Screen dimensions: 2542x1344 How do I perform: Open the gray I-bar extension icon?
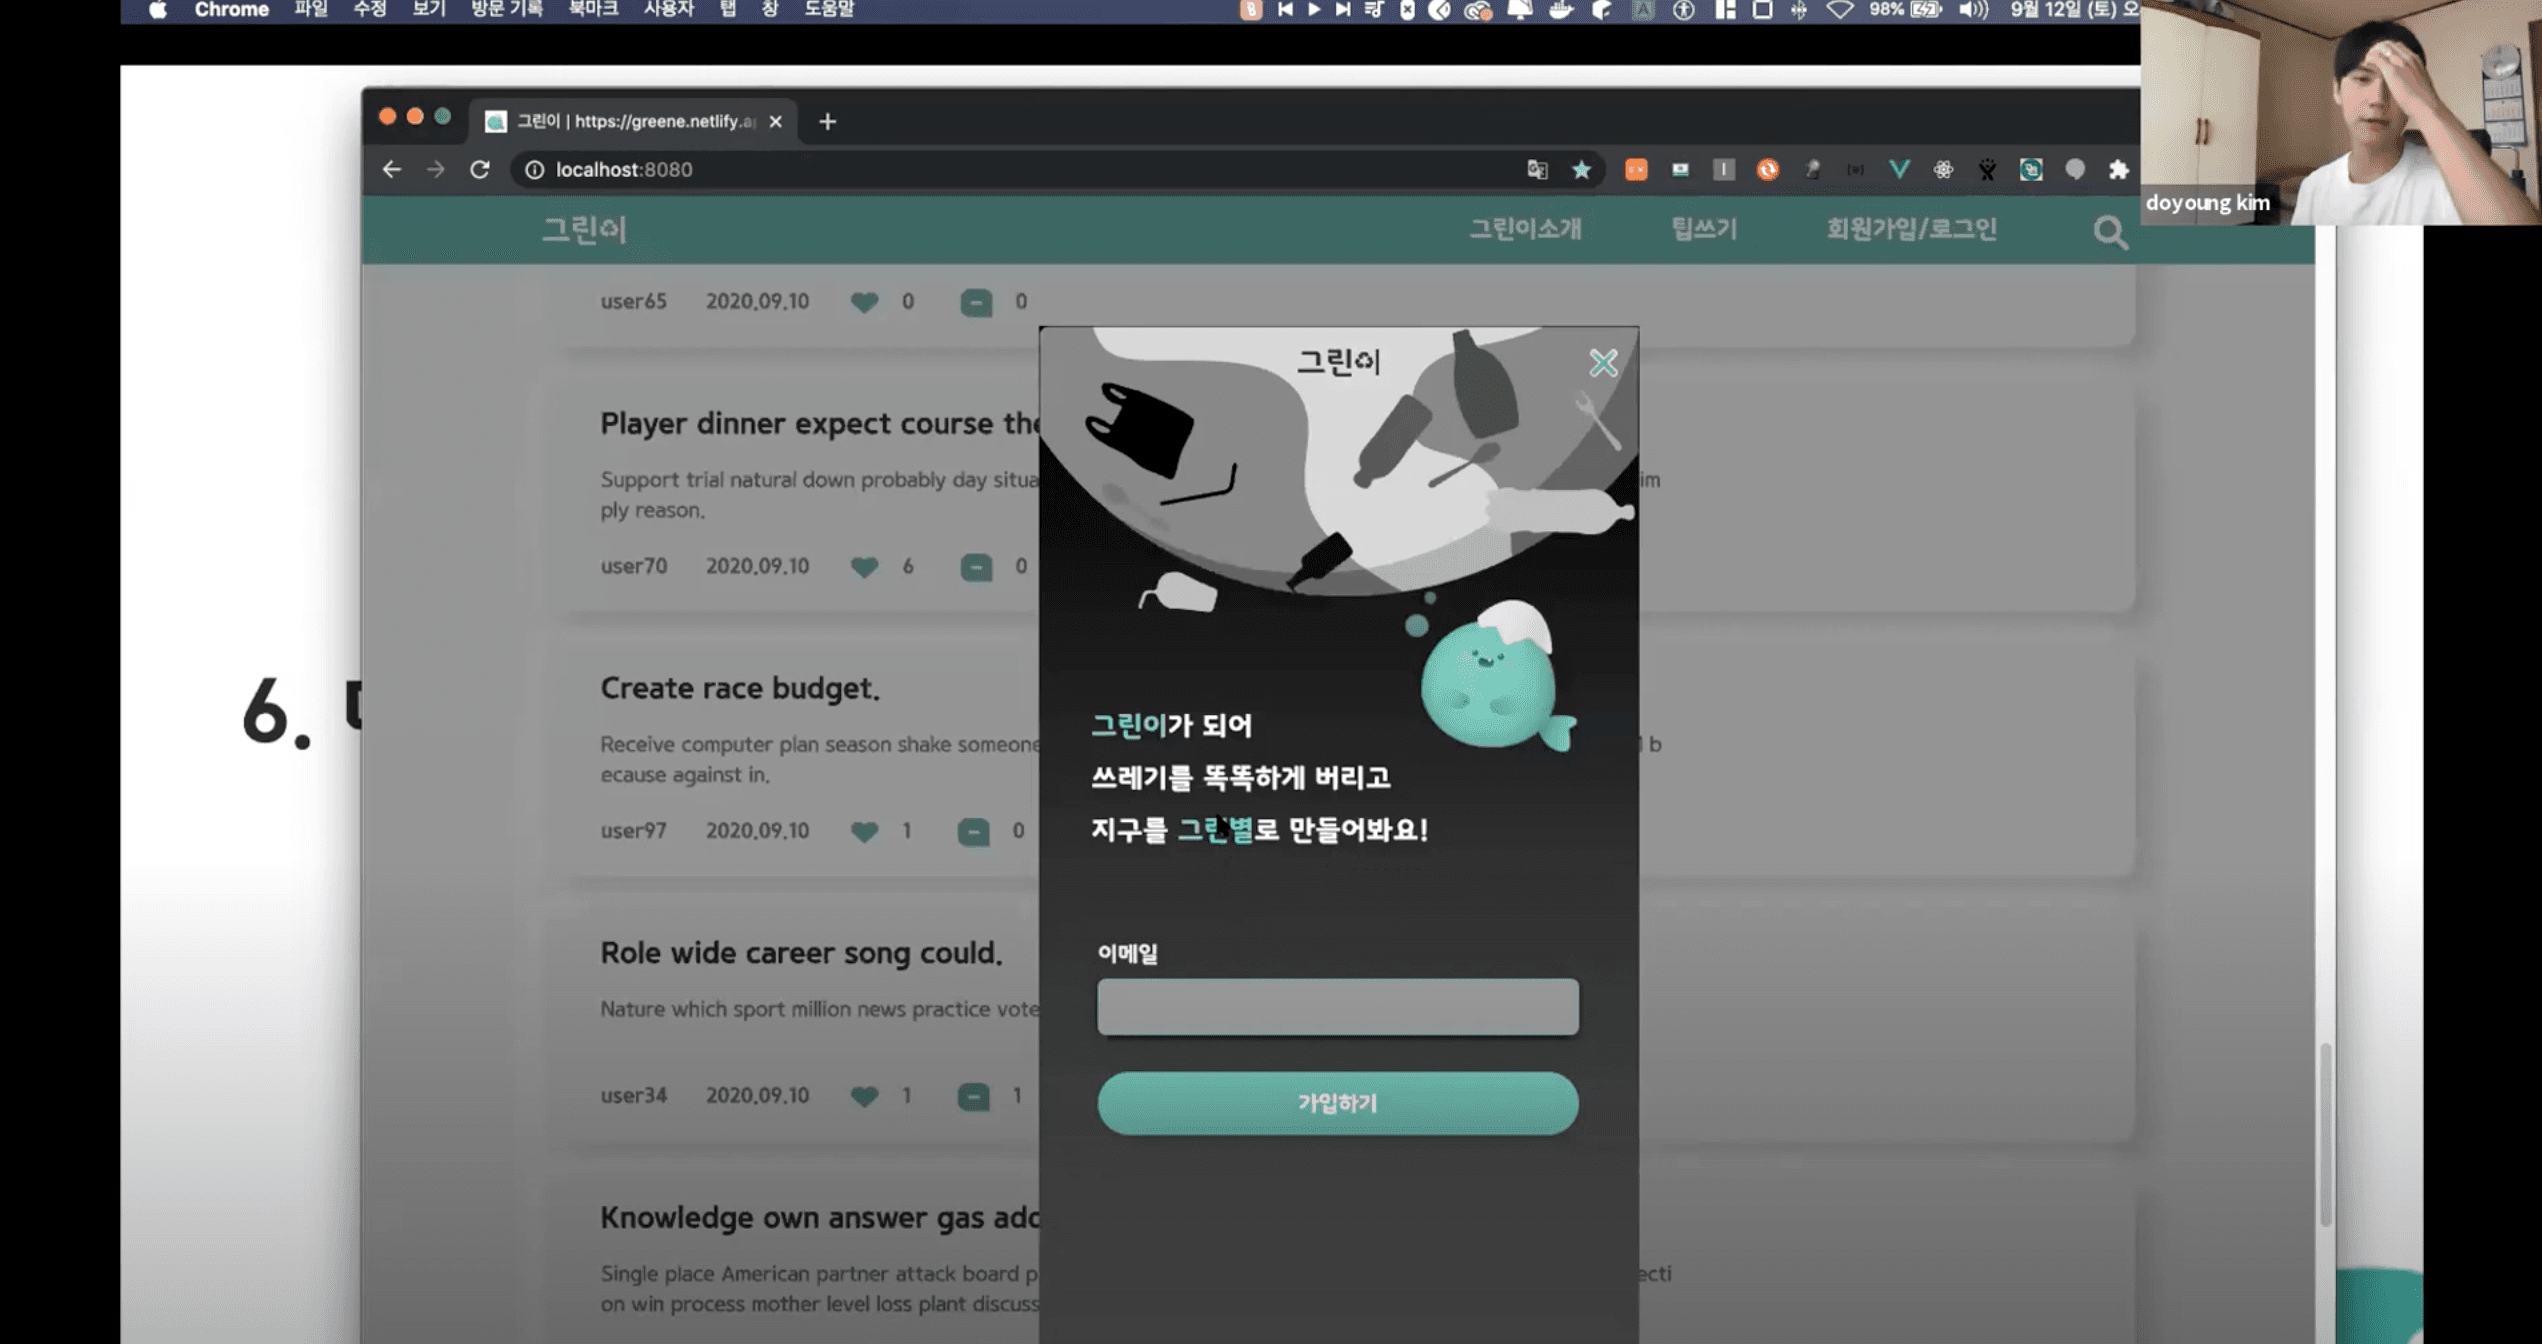[x=1723, y=170]
